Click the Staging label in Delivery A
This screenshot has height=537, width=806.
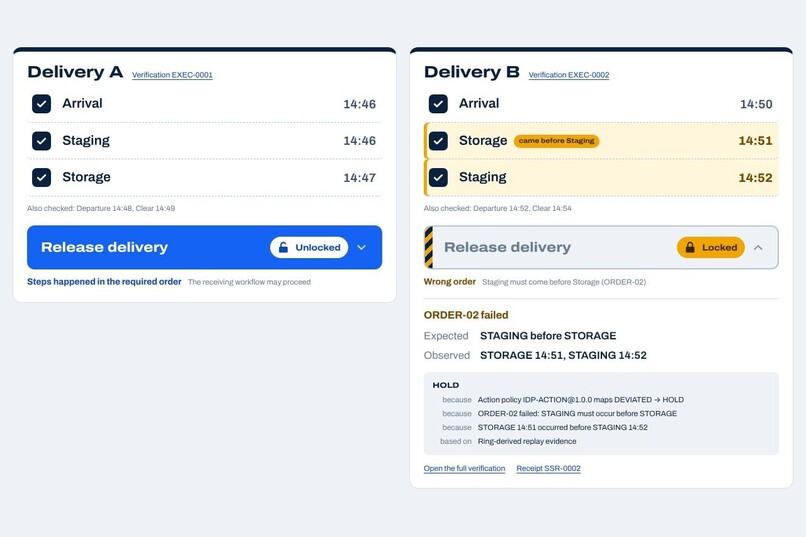[x=86, y=141]
